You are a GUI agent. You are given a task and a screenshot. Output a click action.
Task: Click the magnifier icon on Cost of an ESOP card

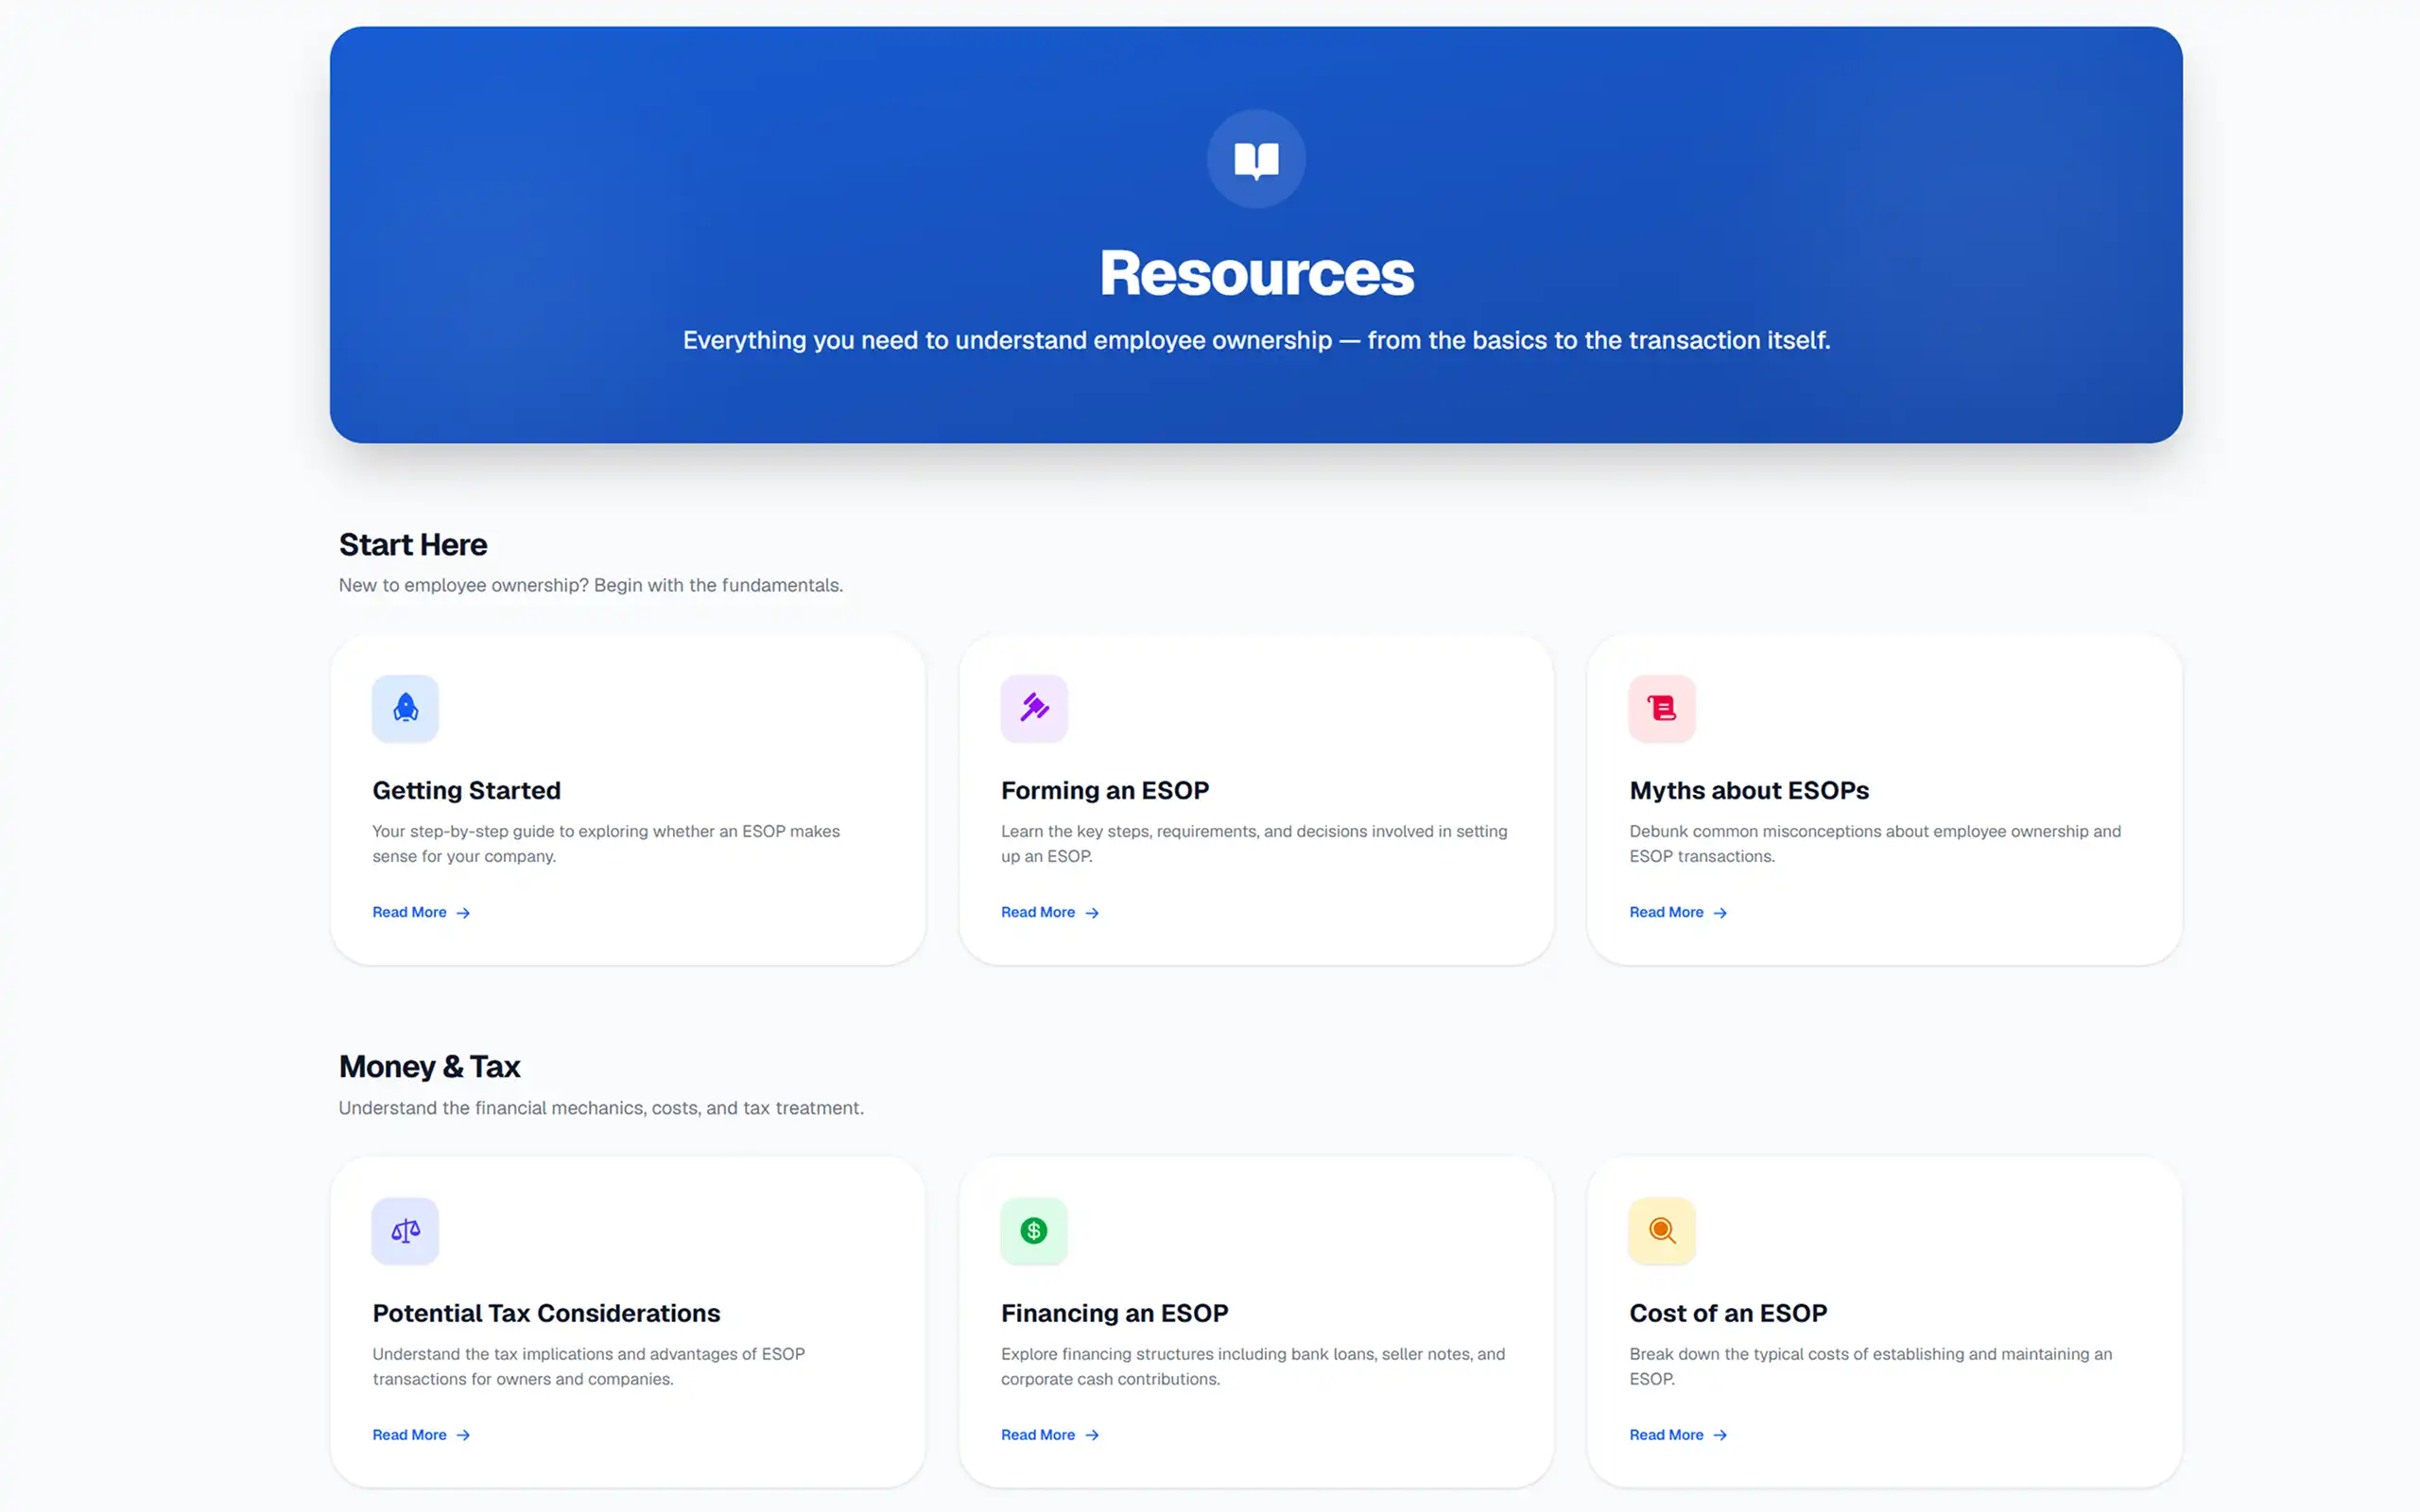pyautogui.click(x=1662, y=1231)
